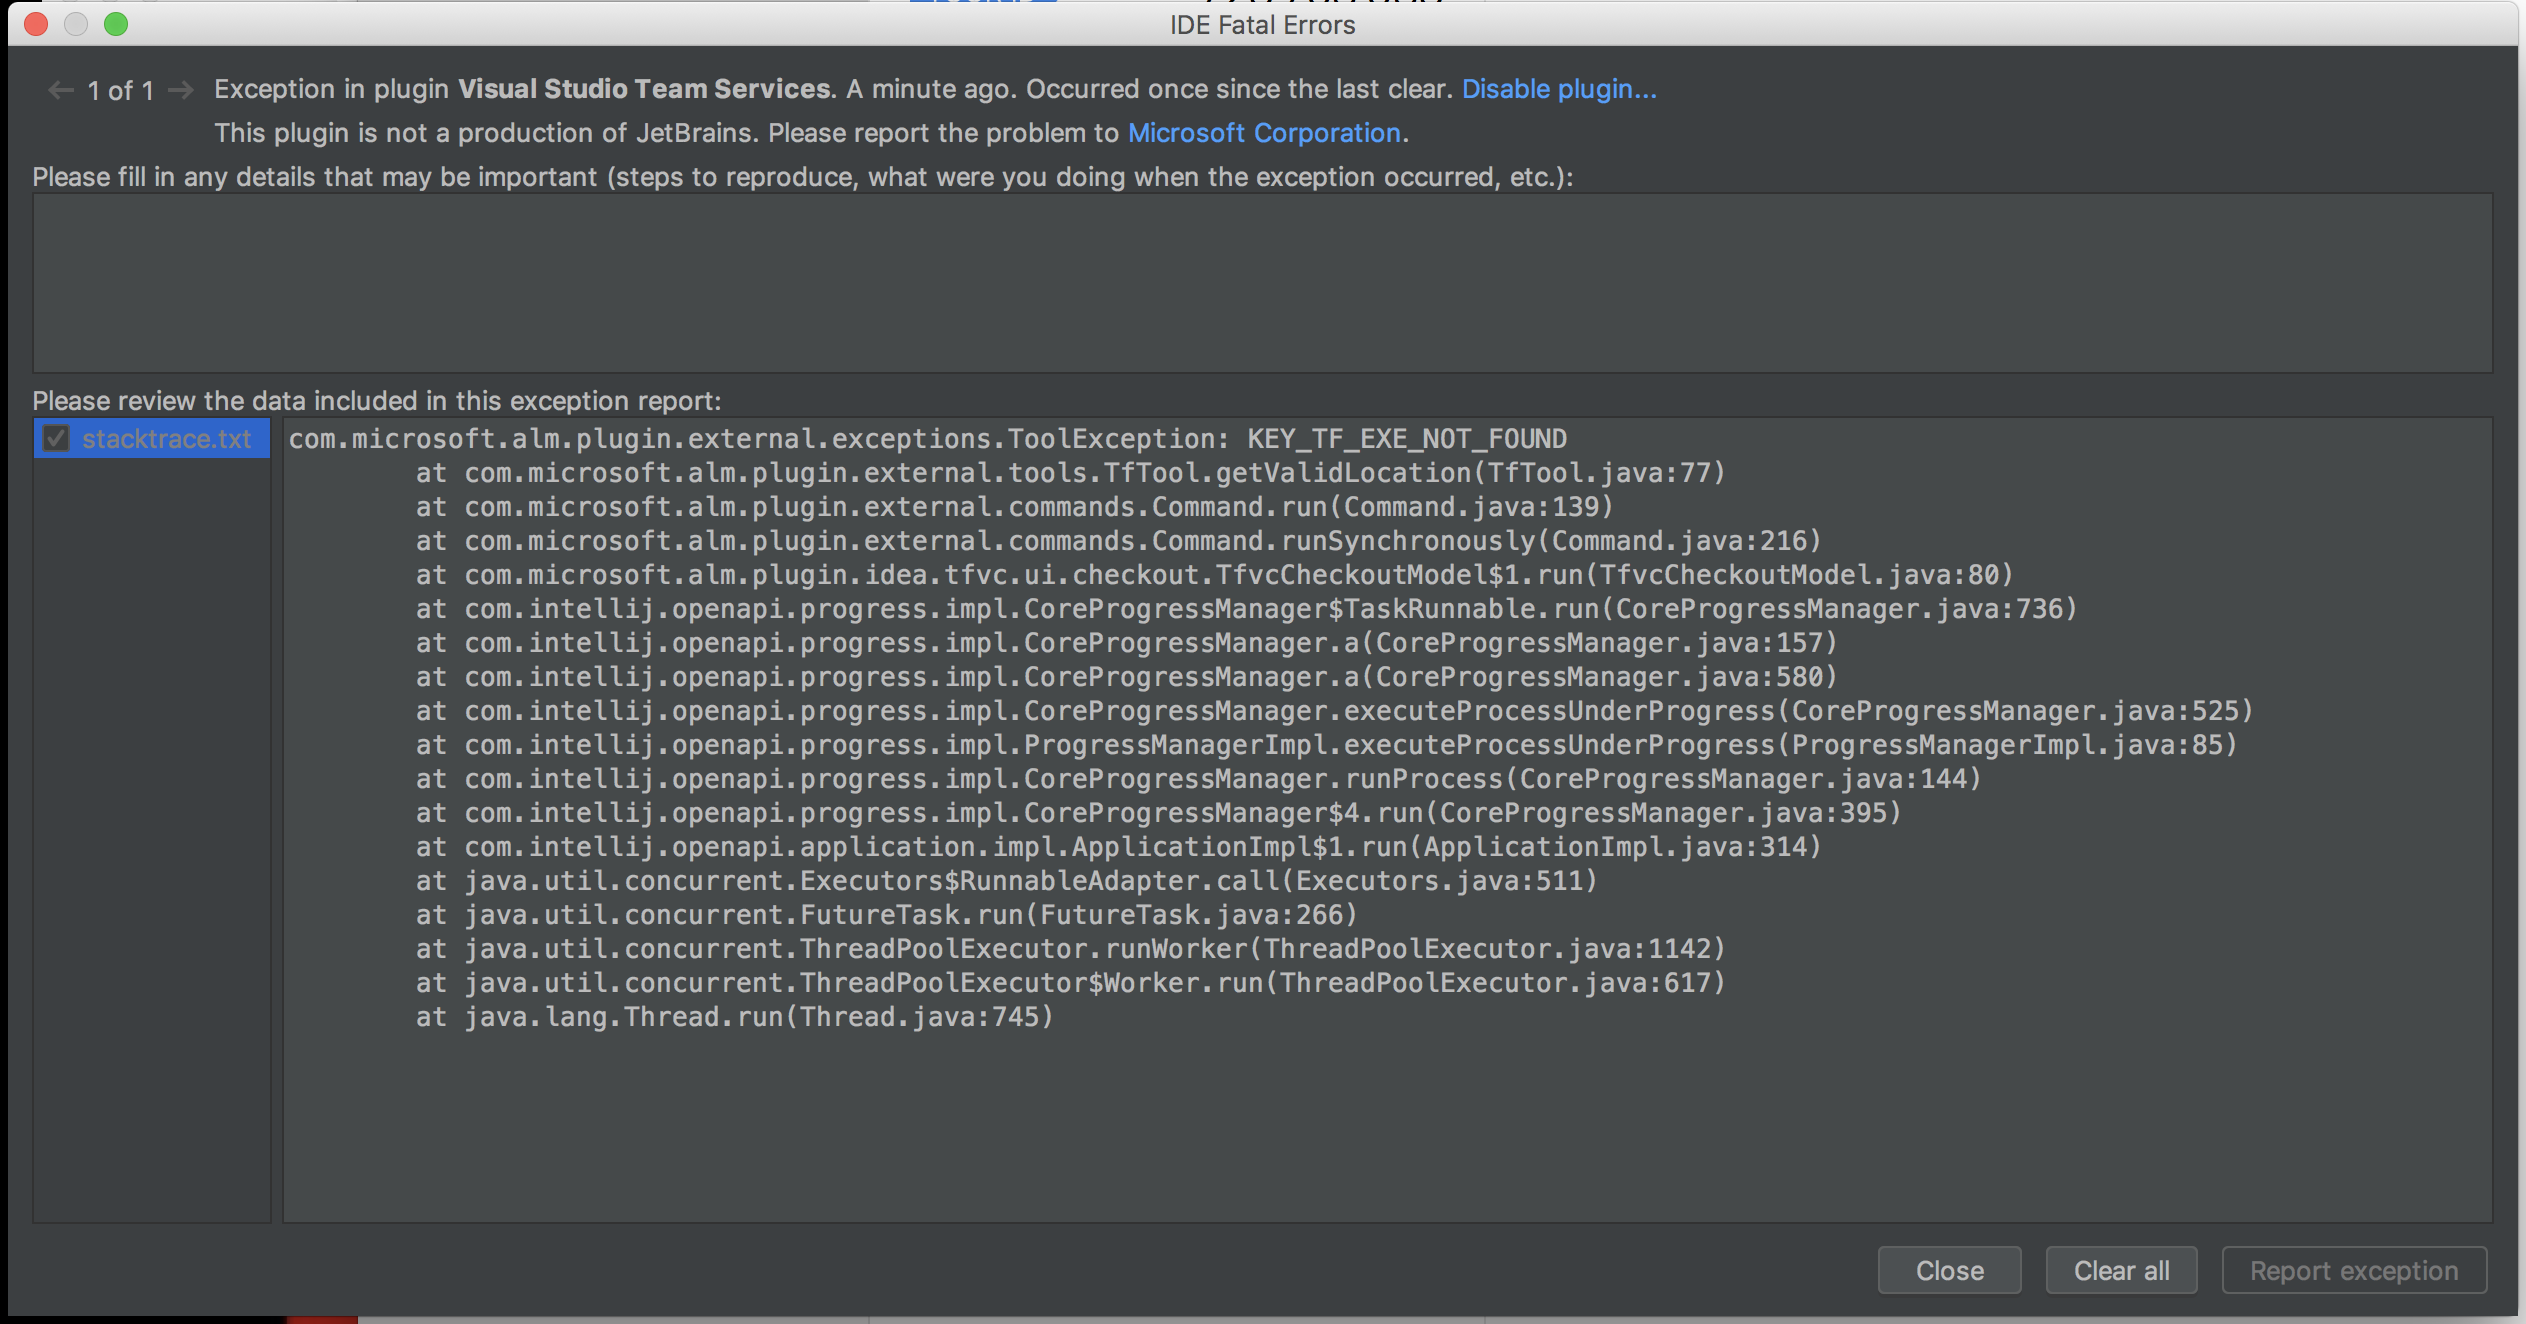
Task: Click the KEY_TF_EXE_NOT_FOUND exception line
Action: [927, 439]
